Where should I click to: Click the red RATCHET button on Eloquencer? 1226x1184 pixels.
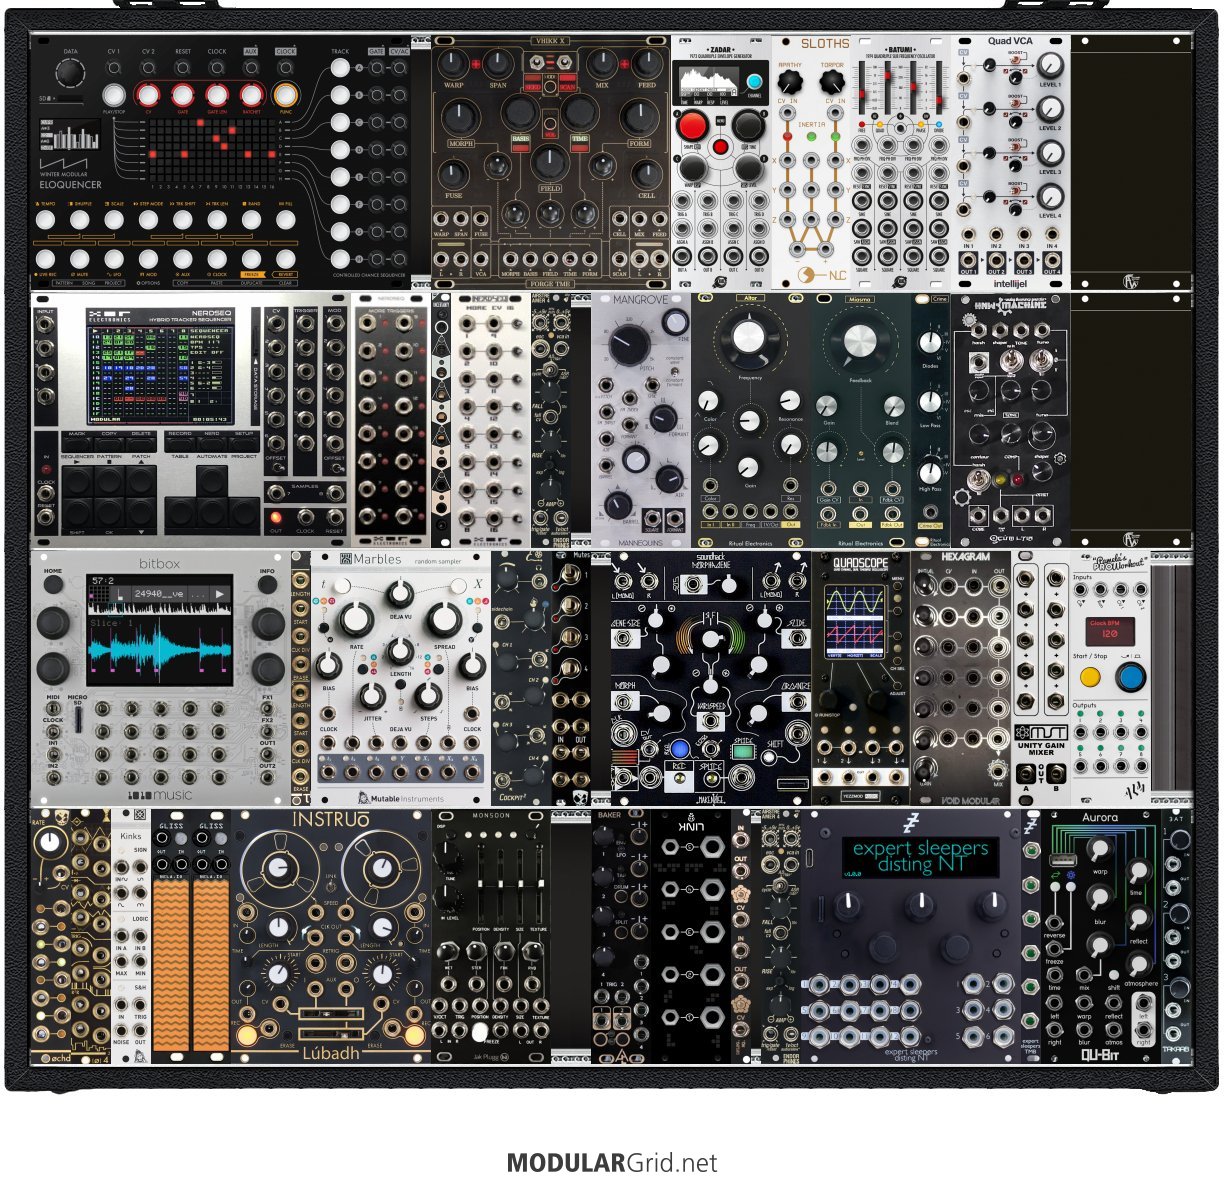click(x=250, y=96)
